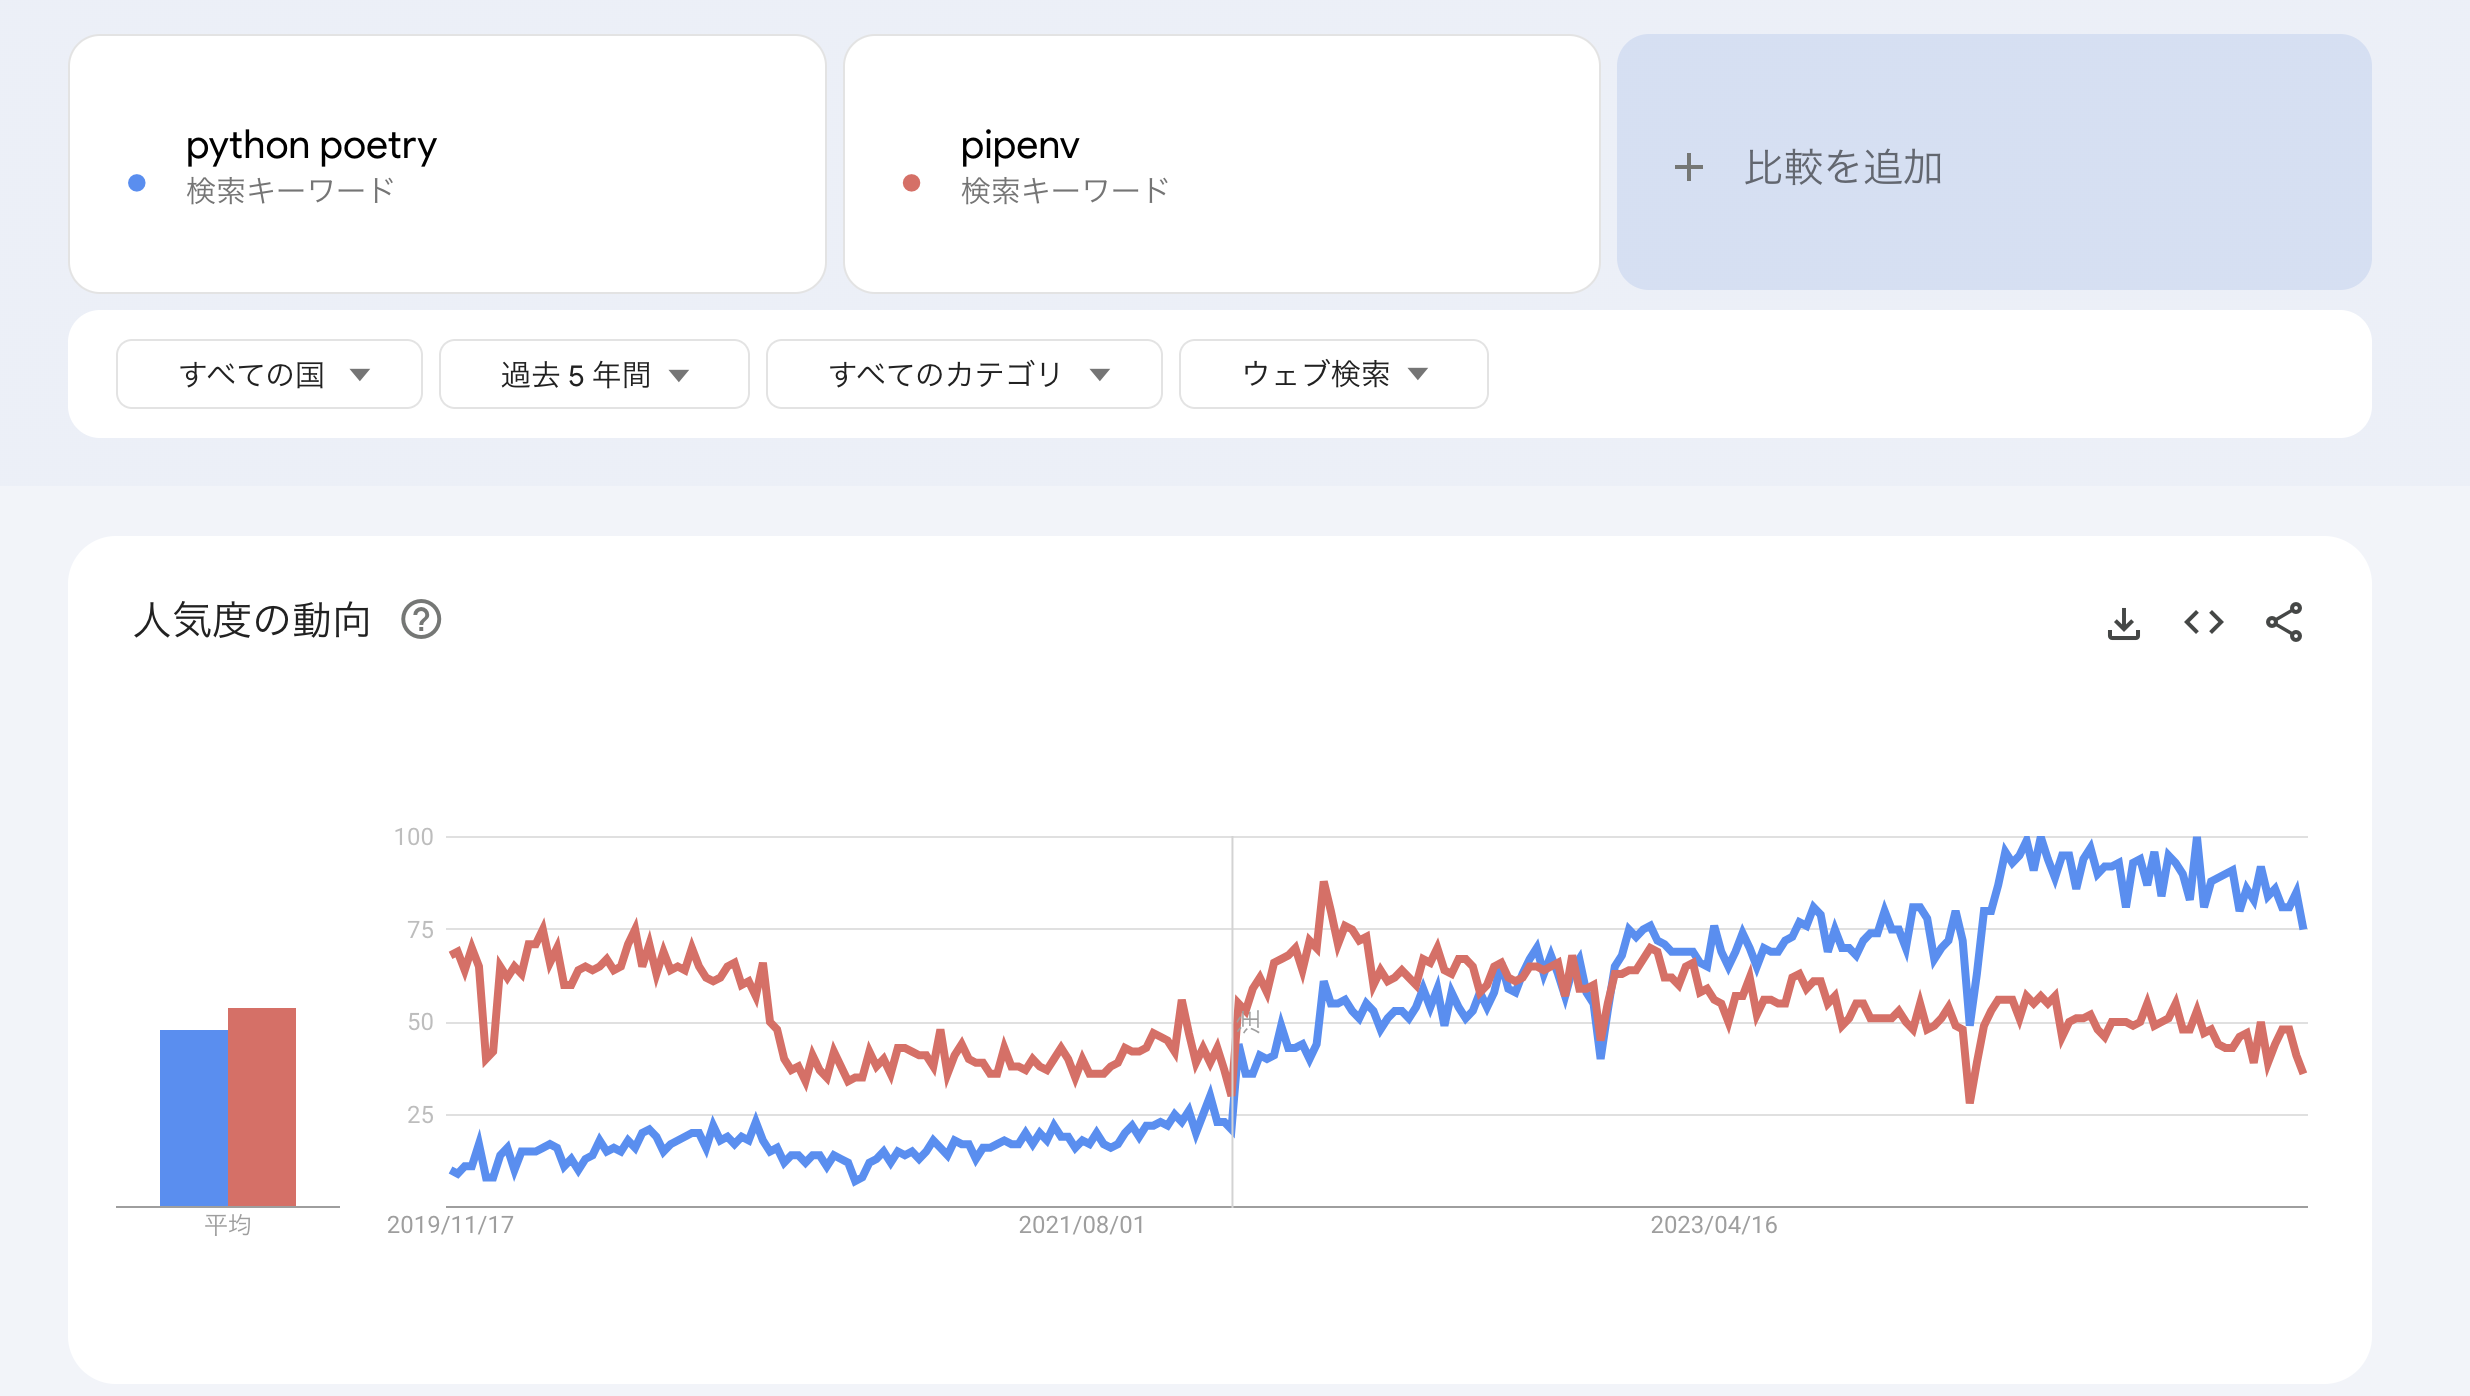Click the 2021/08/01 date label on axis
Viewport: 2470px width, 1396px height.
1080,1224
